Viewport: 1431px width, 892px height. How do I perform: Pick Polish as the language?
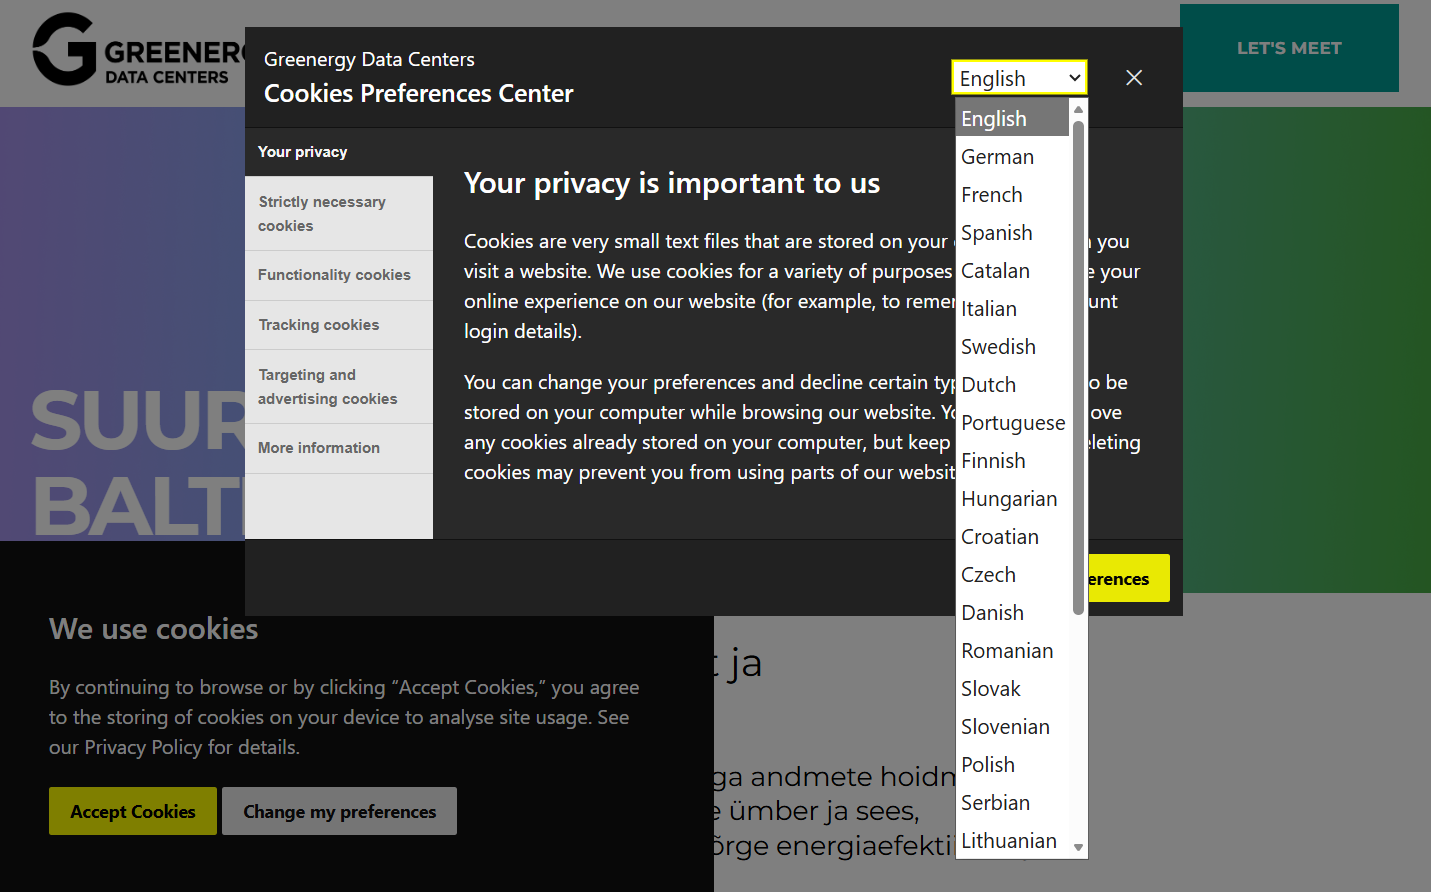click(x=1013, y=765)
